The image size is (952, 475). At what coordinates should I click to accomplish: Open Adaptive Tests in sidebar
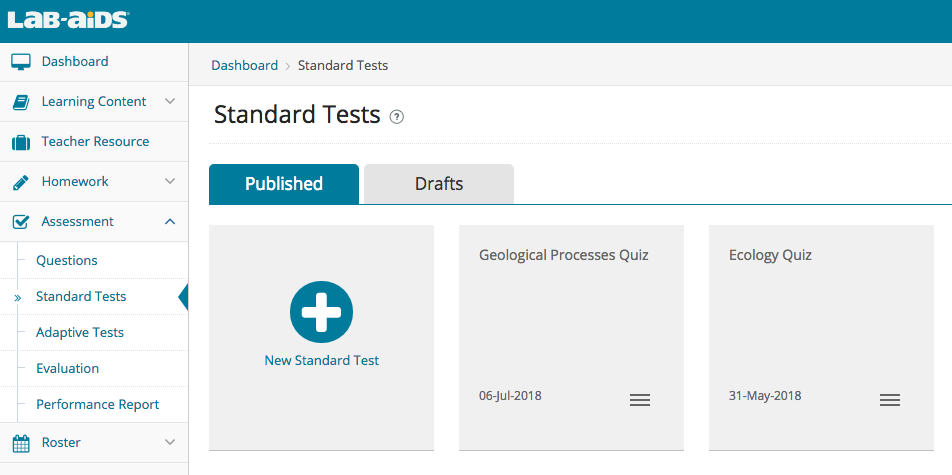point(80,333)
